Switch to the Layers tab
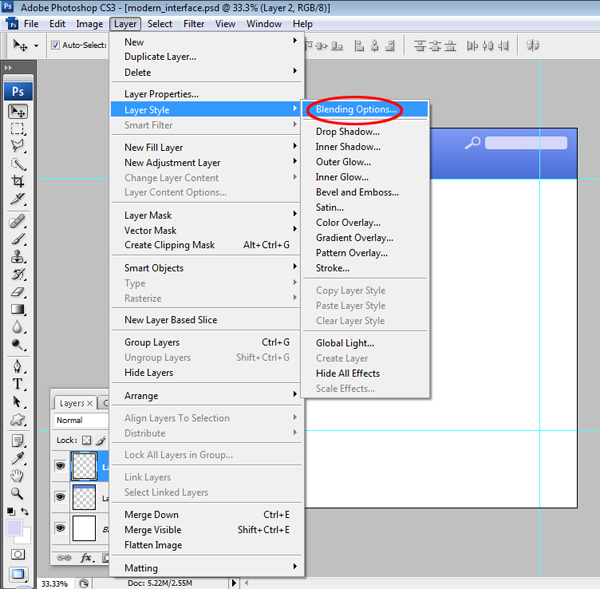This screenshot has height=589, width=600. [75, 403]
